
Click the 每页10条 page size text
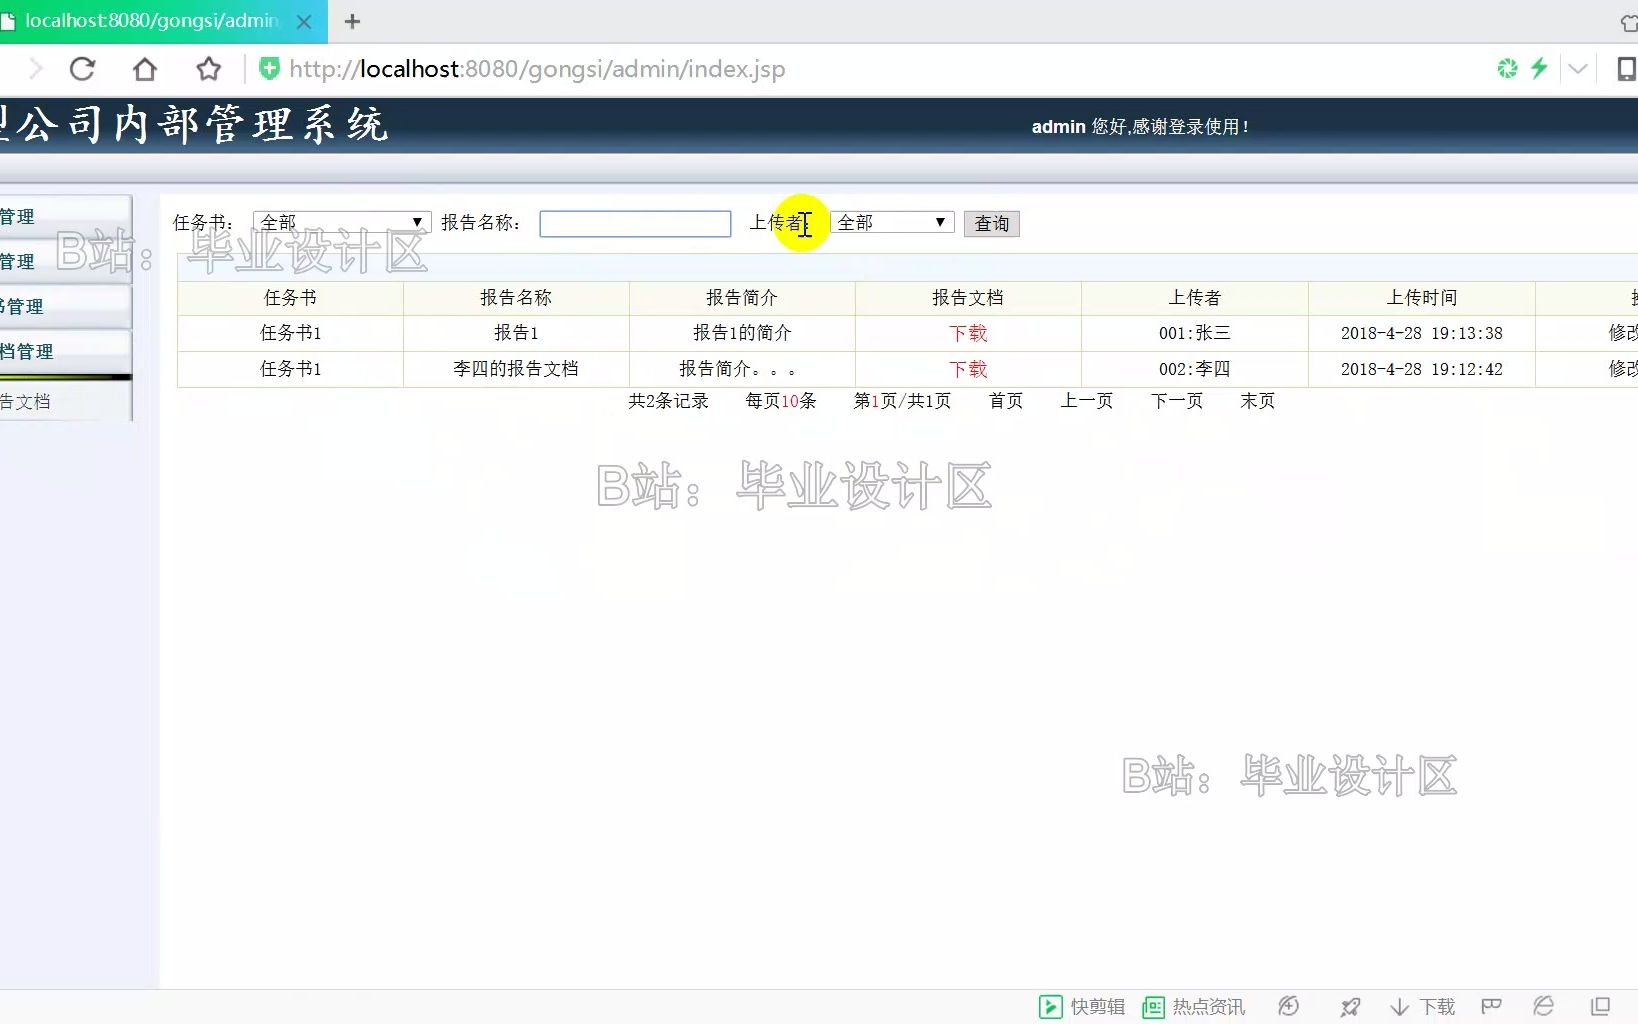(x=781, y=401)
